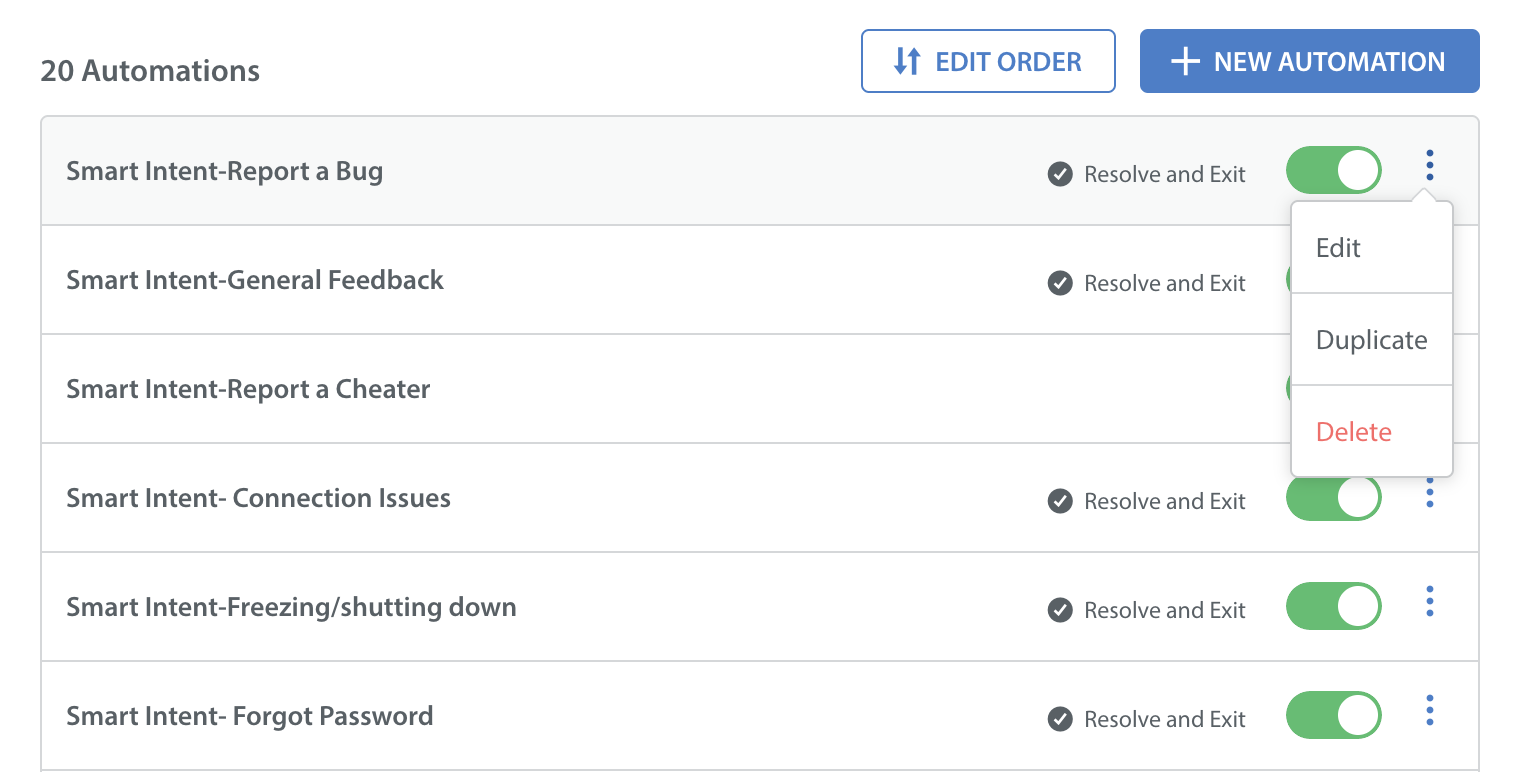This screenshot has height=772, width=1514.
Task: Choose Duplicate in the context menu
Action: click(x=1372, y=340)
